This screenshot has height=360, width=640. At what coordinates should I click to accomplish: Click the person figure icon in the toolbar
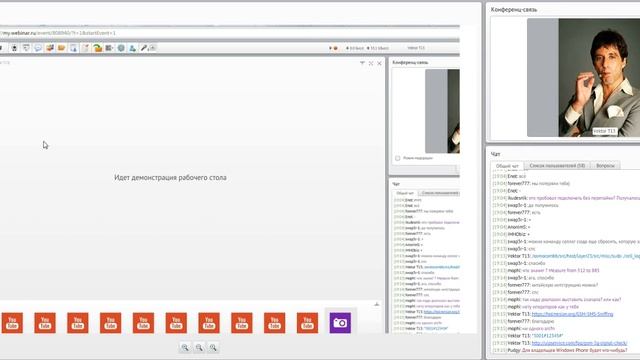[14, 48]
